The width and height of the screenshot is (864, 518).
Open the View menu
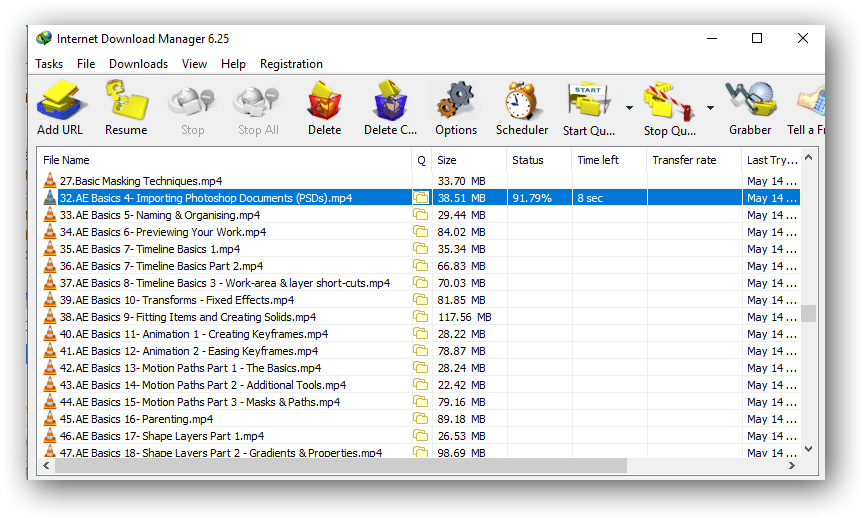(195, 64)
